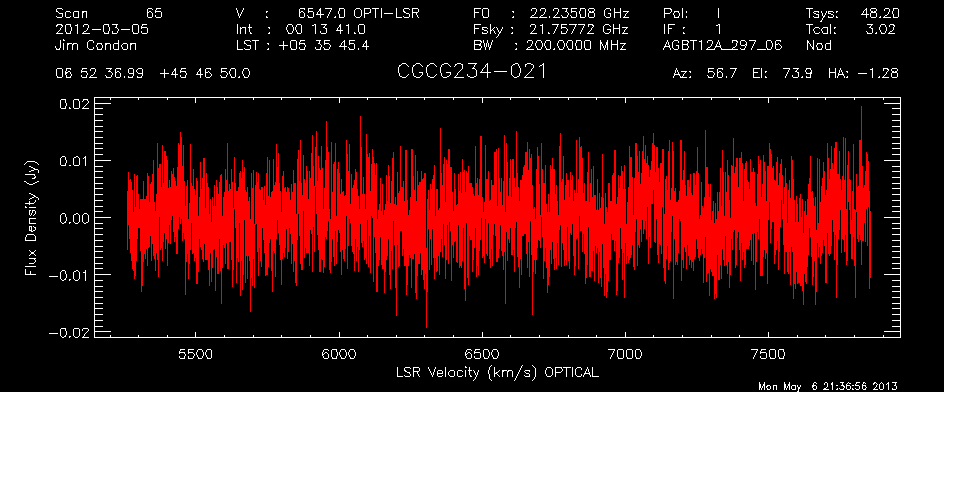Click Tsys value 48.20
962x490 pixels.
880,13
